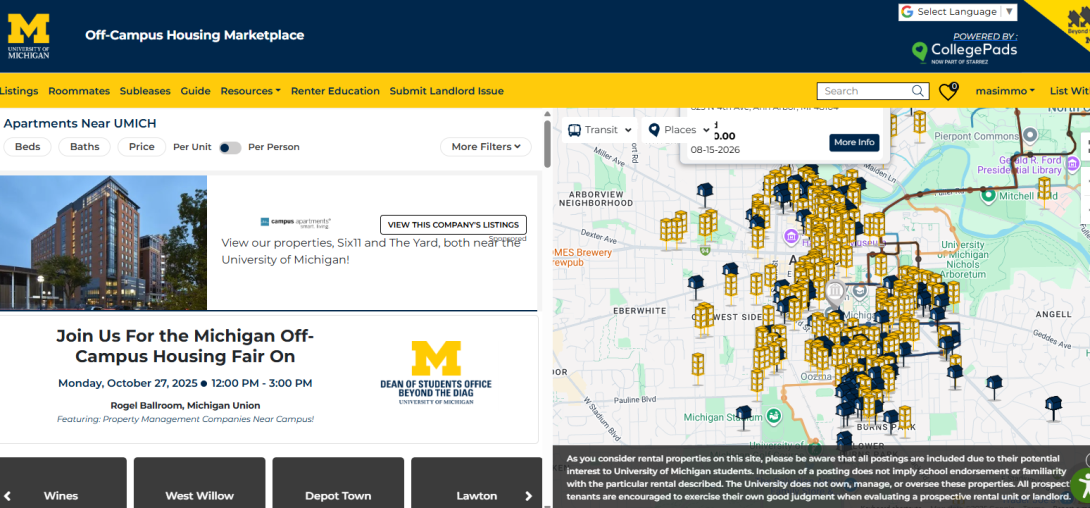Open the Select Language dropdown
This screenshot has width=1090, height=508.
(x=958, y=12)
